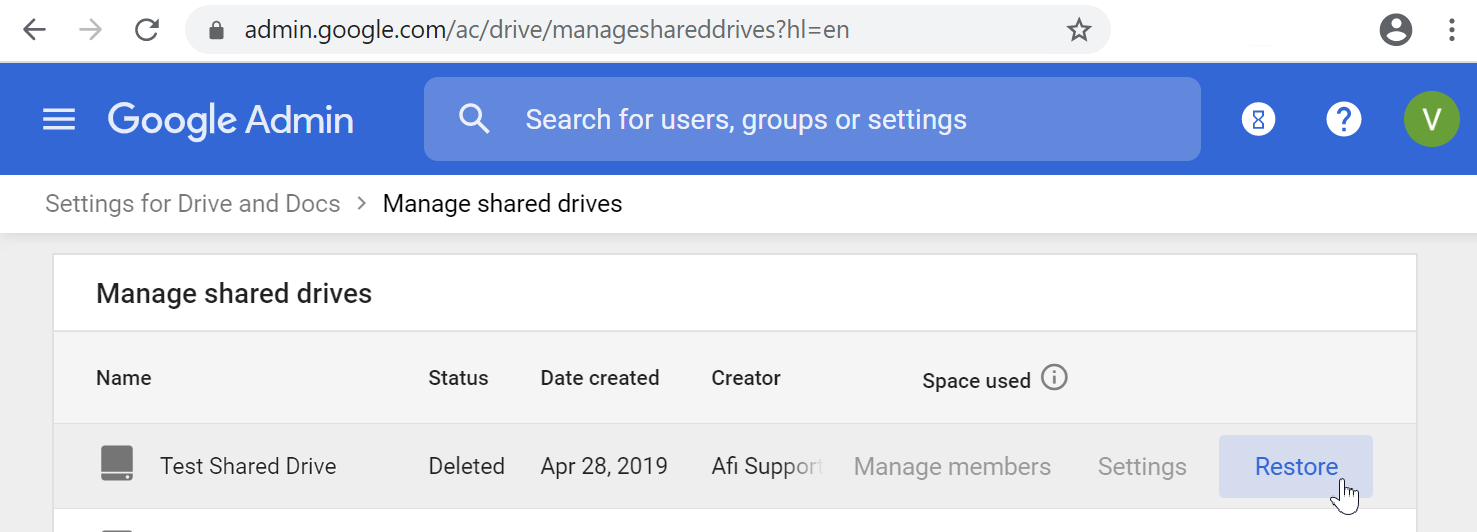This screenshot has width=1477, height=532.
Task: Click the Creator column header
Action: (x=746, y=378)
